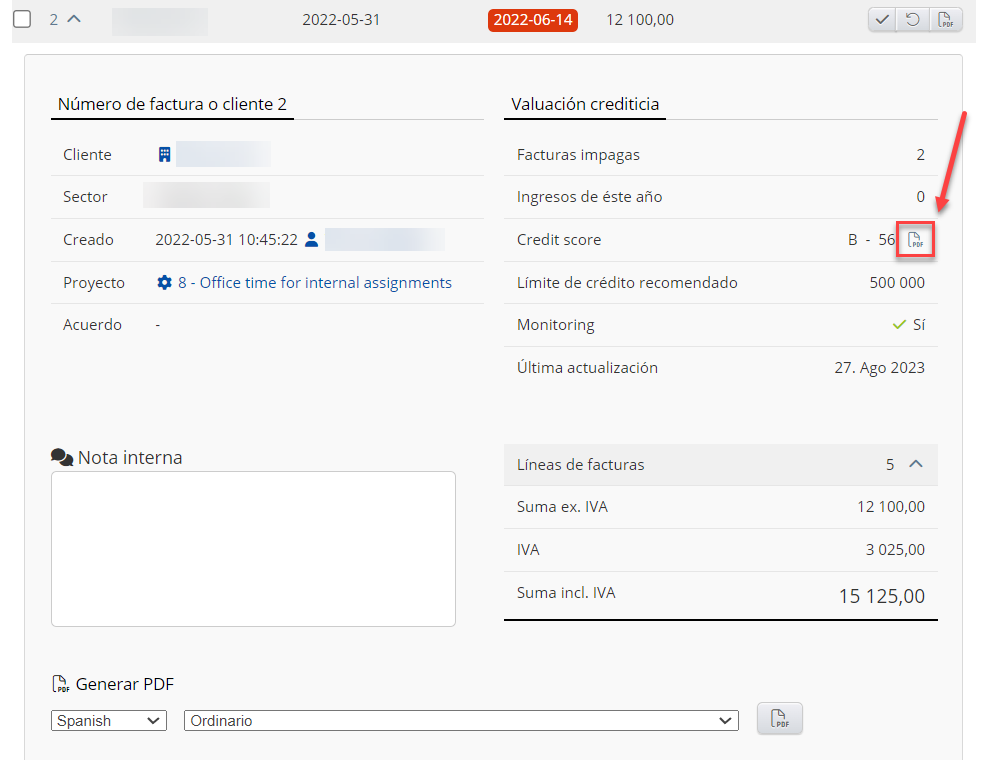Open the PDF icon in the invoice row header
The width and height of the screenshot is (981, 760).
[942, 20]
